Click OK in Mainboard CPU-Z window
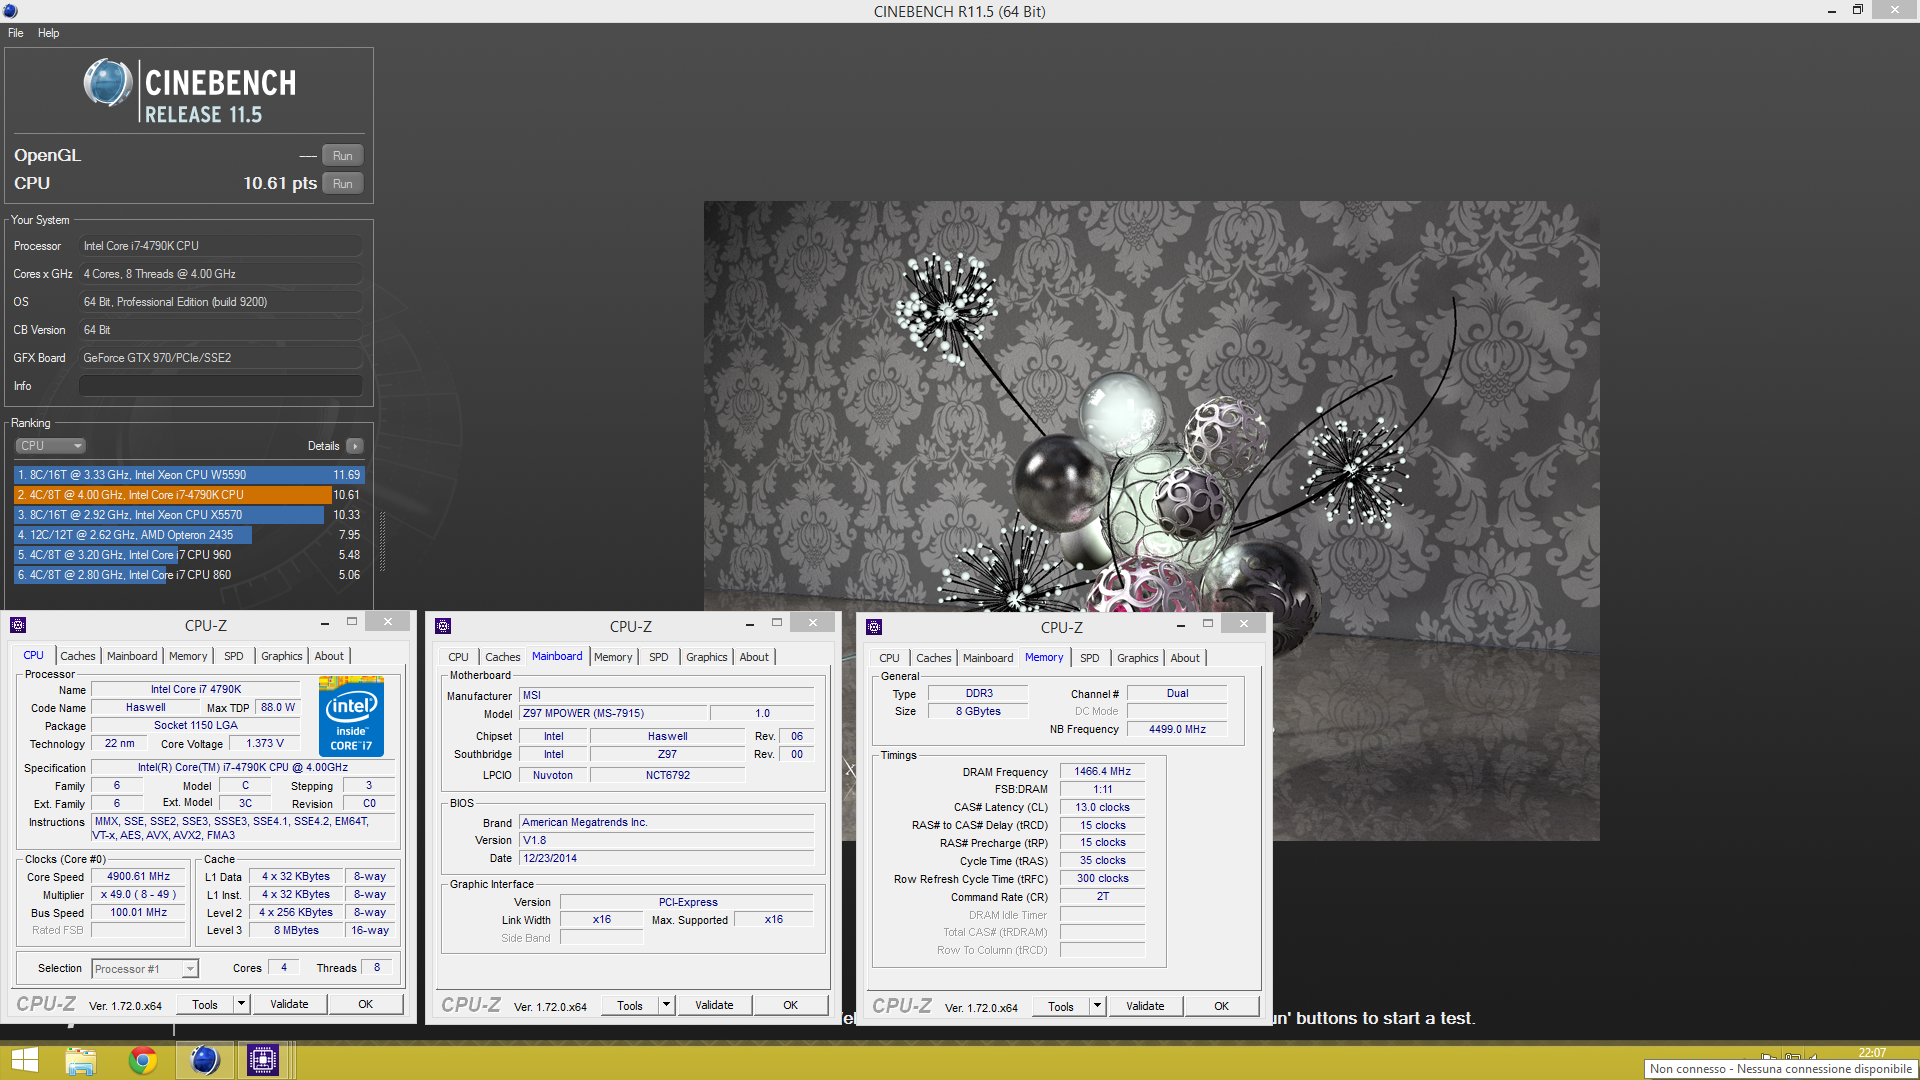Viewport: 1920px width, 1080px height. pyautogui.click(x=791, y=1005)
